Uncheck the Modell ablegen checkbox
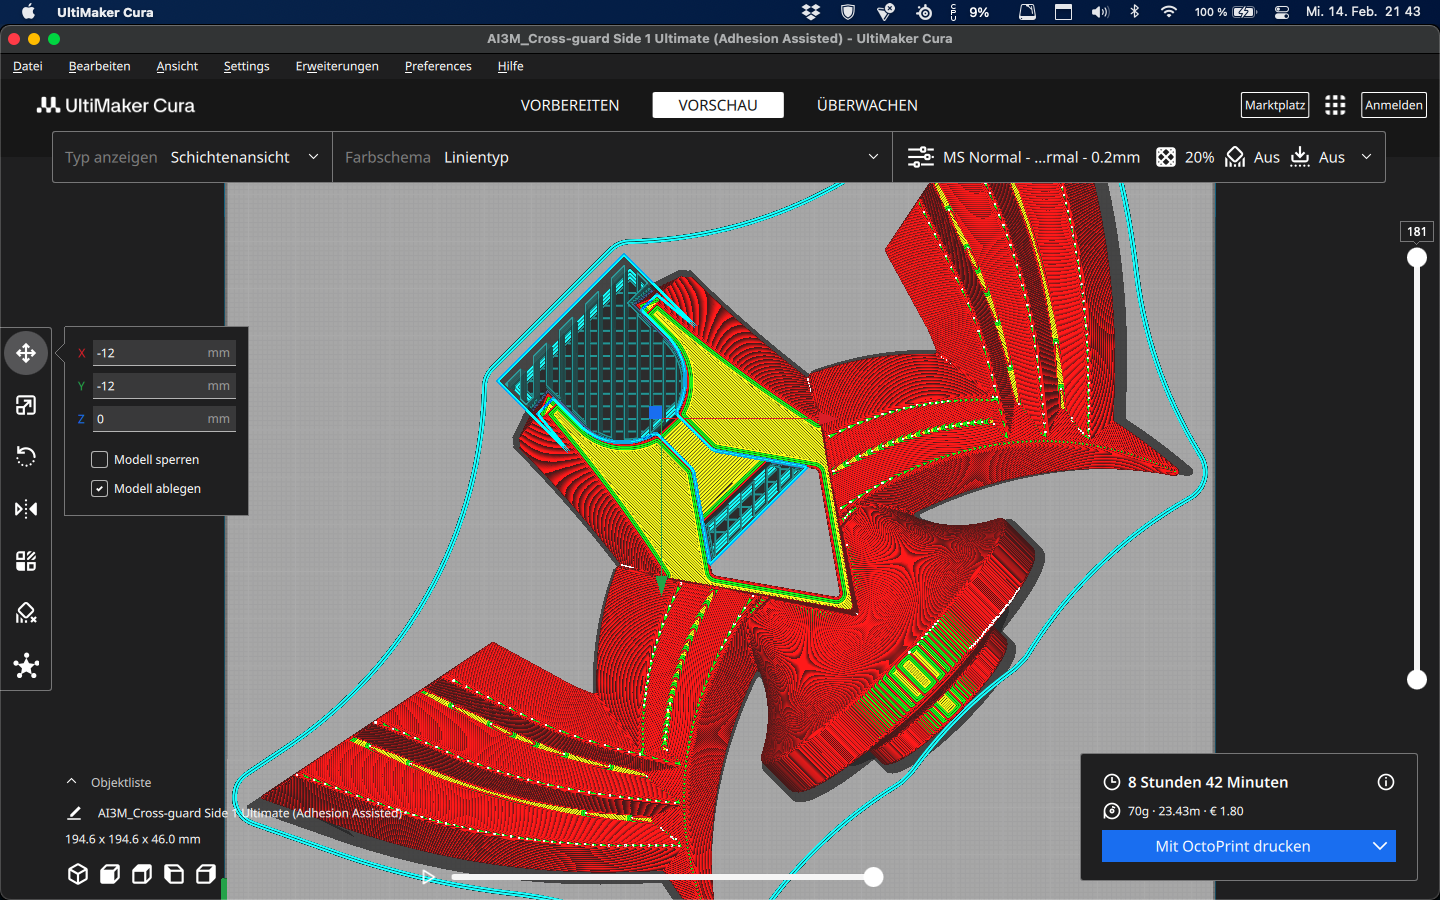Screen dimensions: 1440x900 (100, 489)
